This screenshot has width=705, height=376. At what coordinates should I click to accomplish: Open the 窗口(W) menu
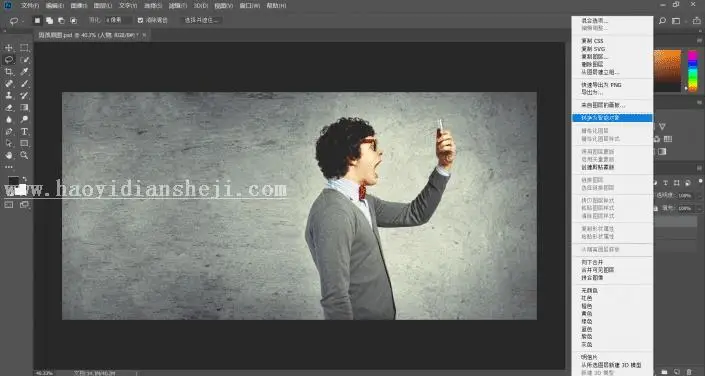pos(250,6)
